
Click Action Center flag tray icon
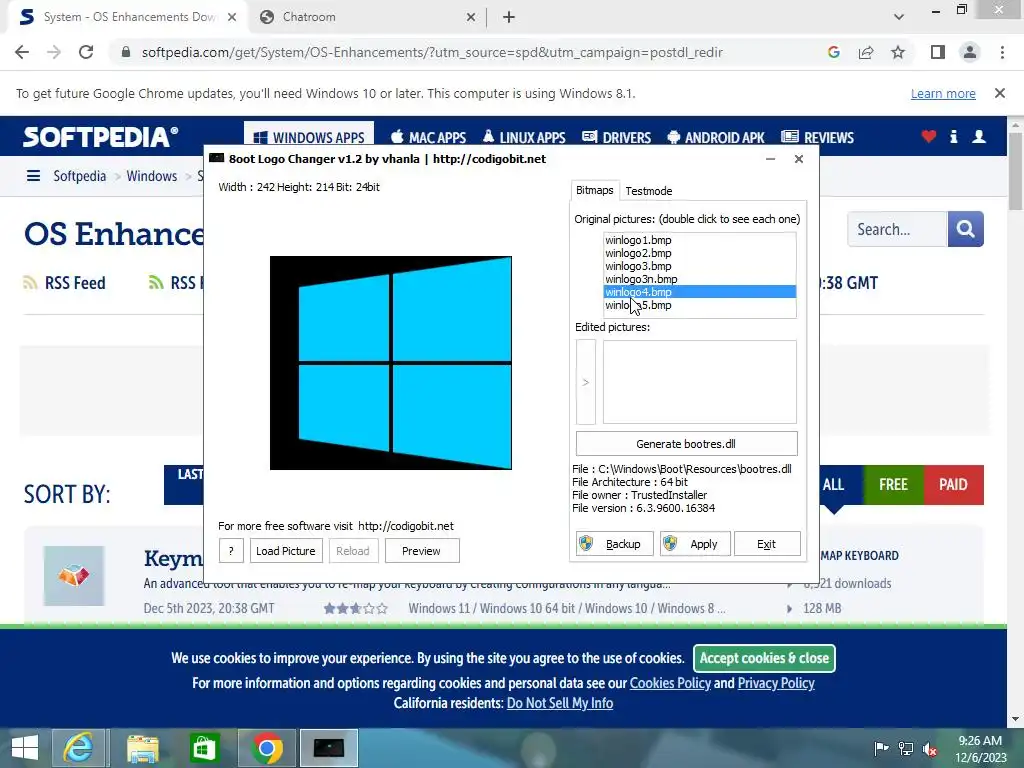881,748
